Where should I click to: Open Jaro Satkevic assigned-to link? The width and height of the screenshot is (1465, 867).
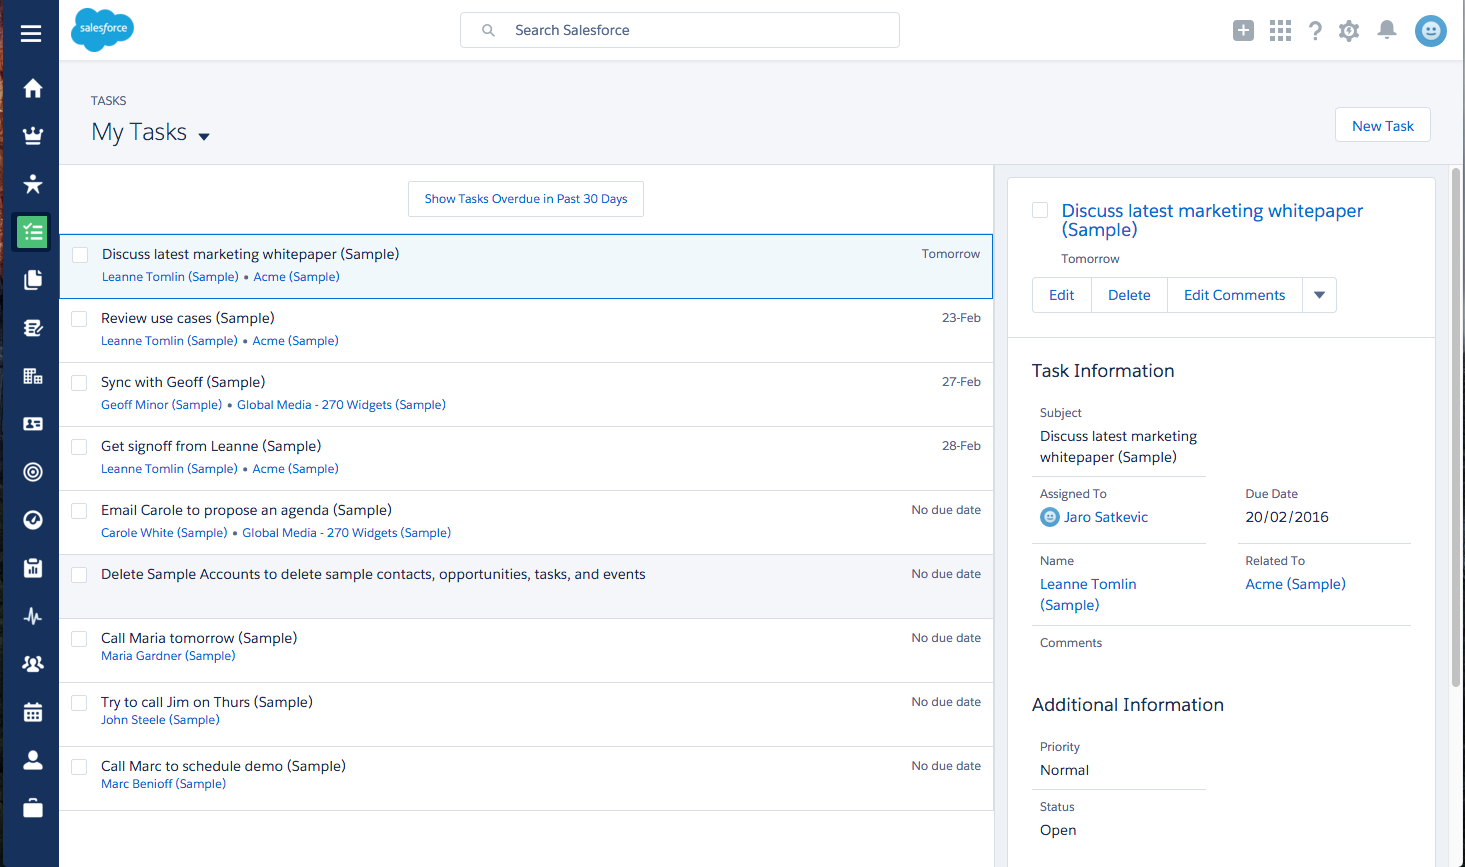point(1105,517)
